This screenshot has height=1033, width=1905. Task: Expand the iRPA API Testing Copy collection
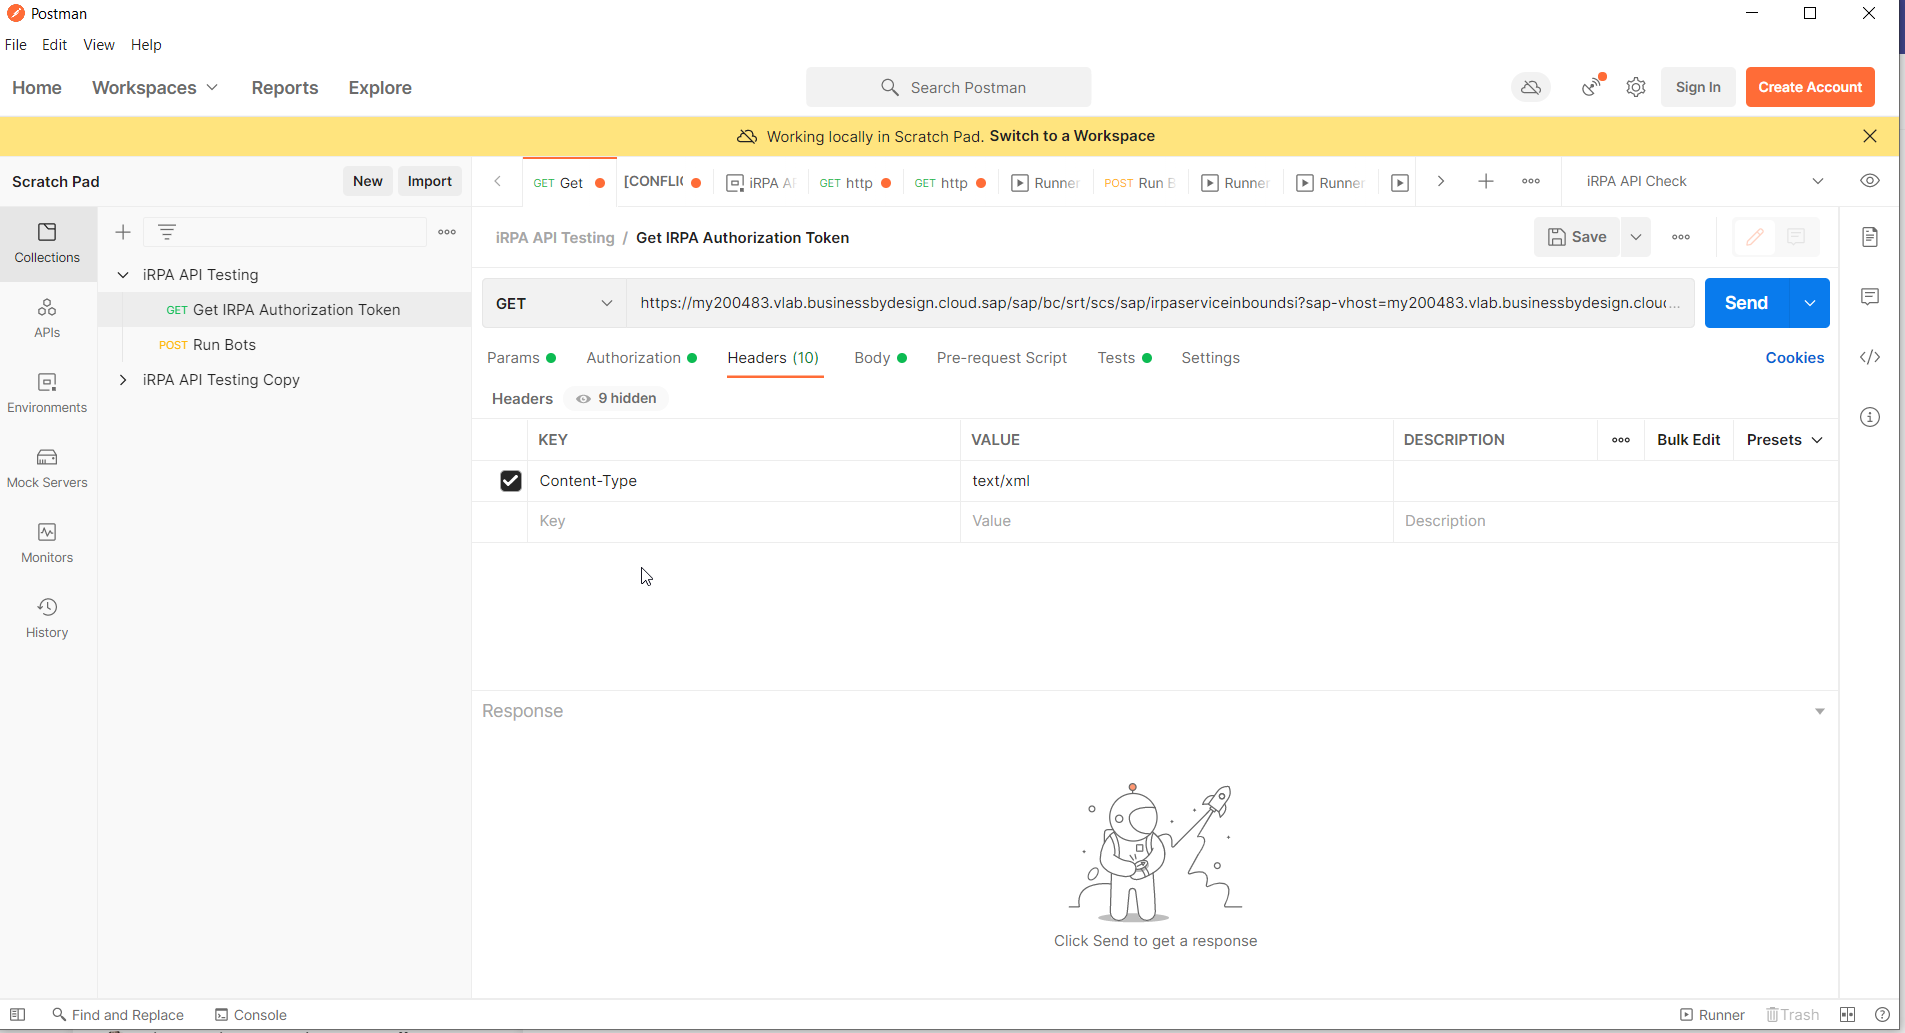pyautogui.click(x=123, y=380)
